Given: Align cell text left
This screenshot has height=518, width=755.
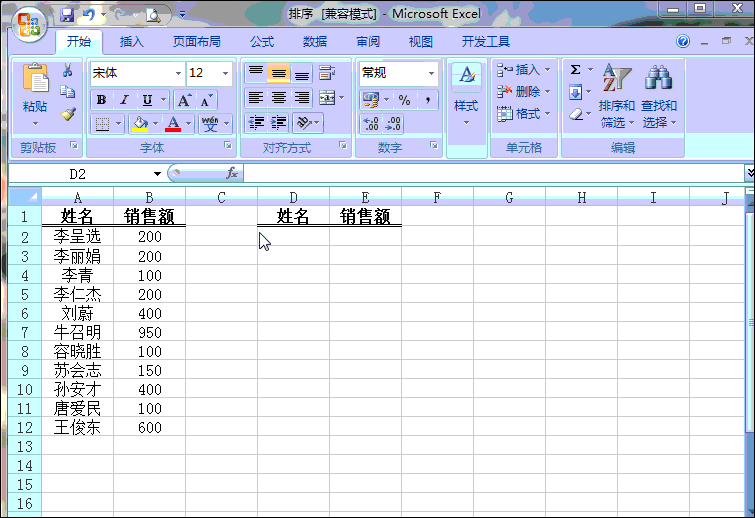Looking at the screenshot, I should pos(255,98).
